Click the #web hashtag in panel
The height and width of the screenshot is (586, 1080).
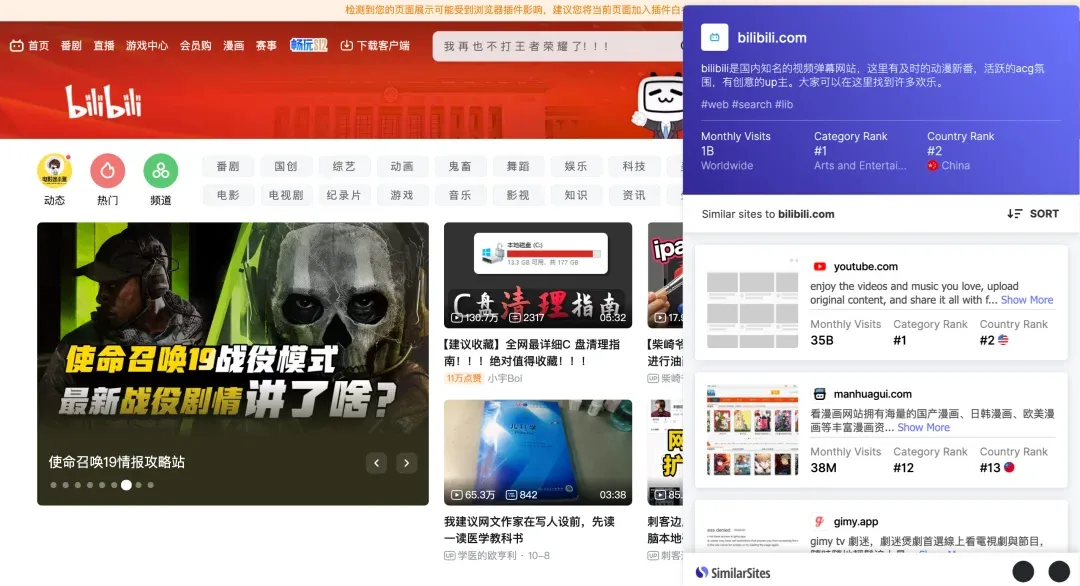click(714, 105)
